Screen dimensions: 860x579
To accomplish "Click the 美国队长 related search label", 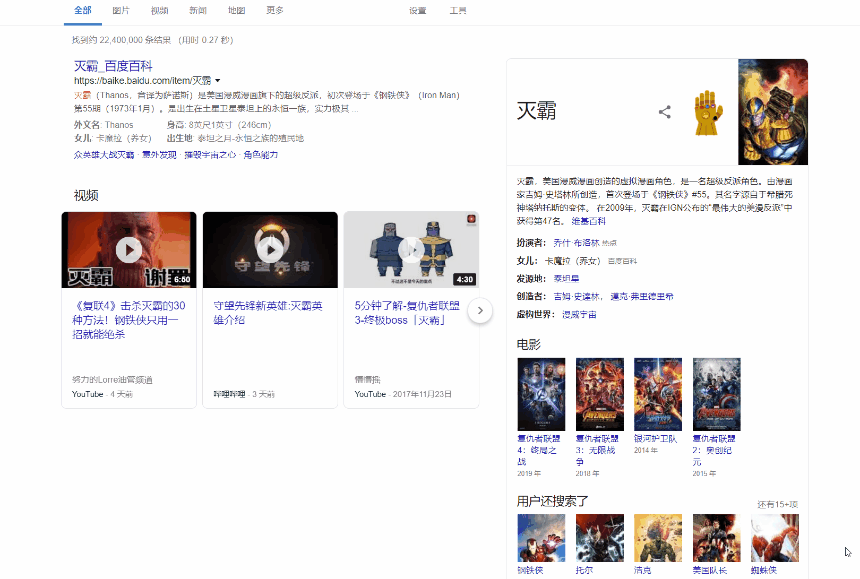I will click(710, 570).
